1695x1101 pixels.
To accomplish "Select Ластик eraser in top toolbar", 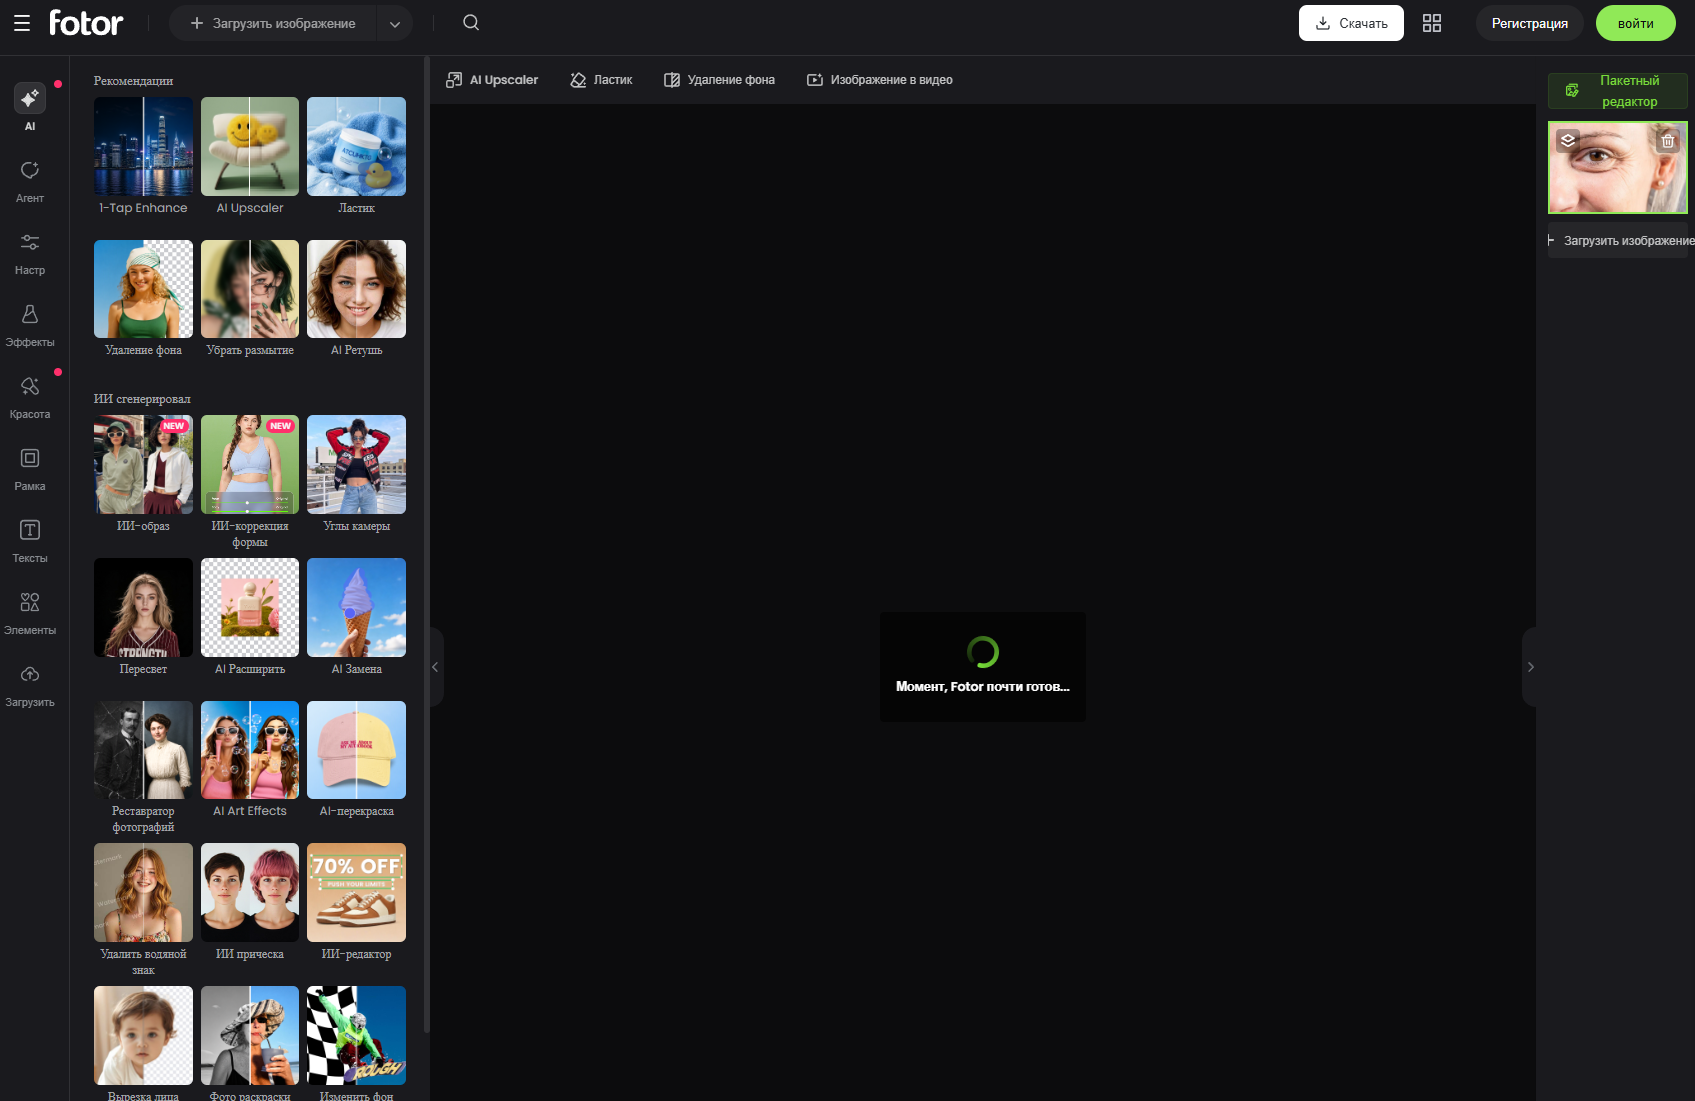I will pyautogui.click(x=601, y=80).
